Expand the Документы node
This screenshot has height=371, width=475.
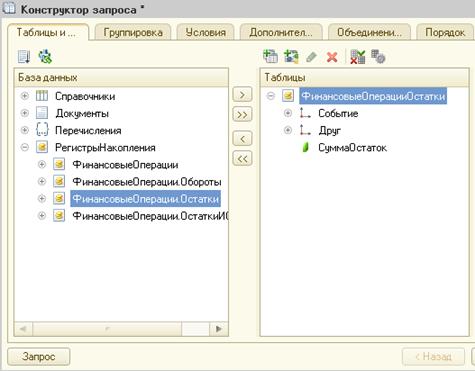coord(25,113)
